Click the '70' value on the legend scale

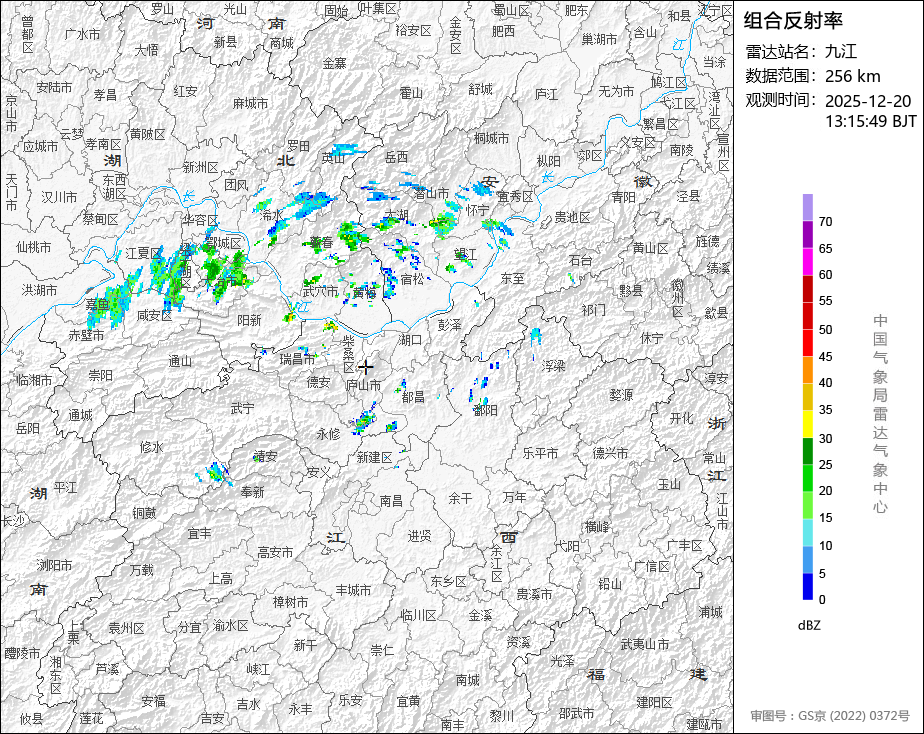click(x=826, y=222)
